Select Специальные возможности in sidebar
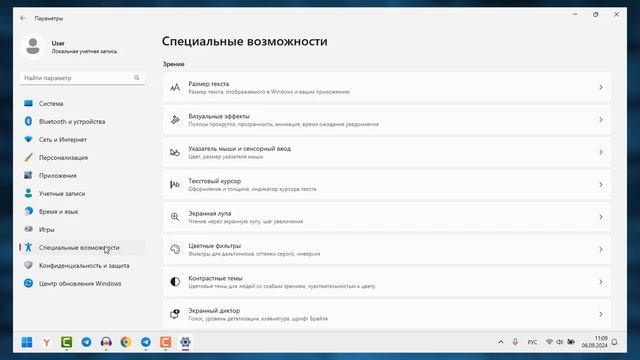Image resolution: width=640 pixels, height=360 pixels. (82, 247)
